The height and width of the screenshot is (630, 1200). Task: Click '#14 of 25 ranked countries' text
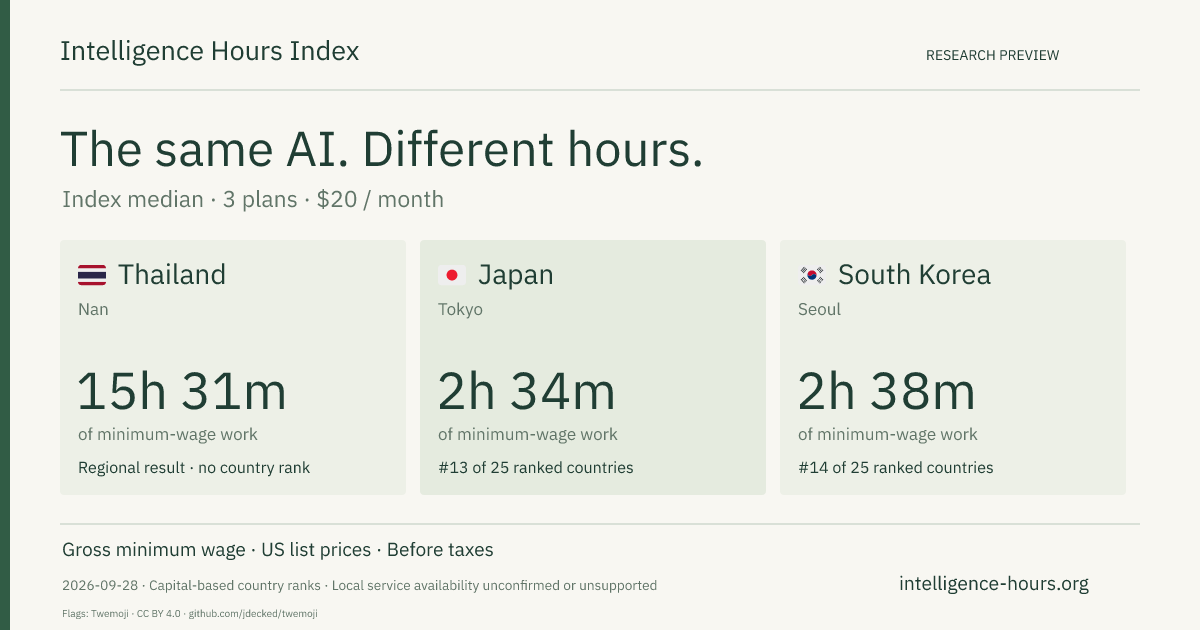coord(896,467)
